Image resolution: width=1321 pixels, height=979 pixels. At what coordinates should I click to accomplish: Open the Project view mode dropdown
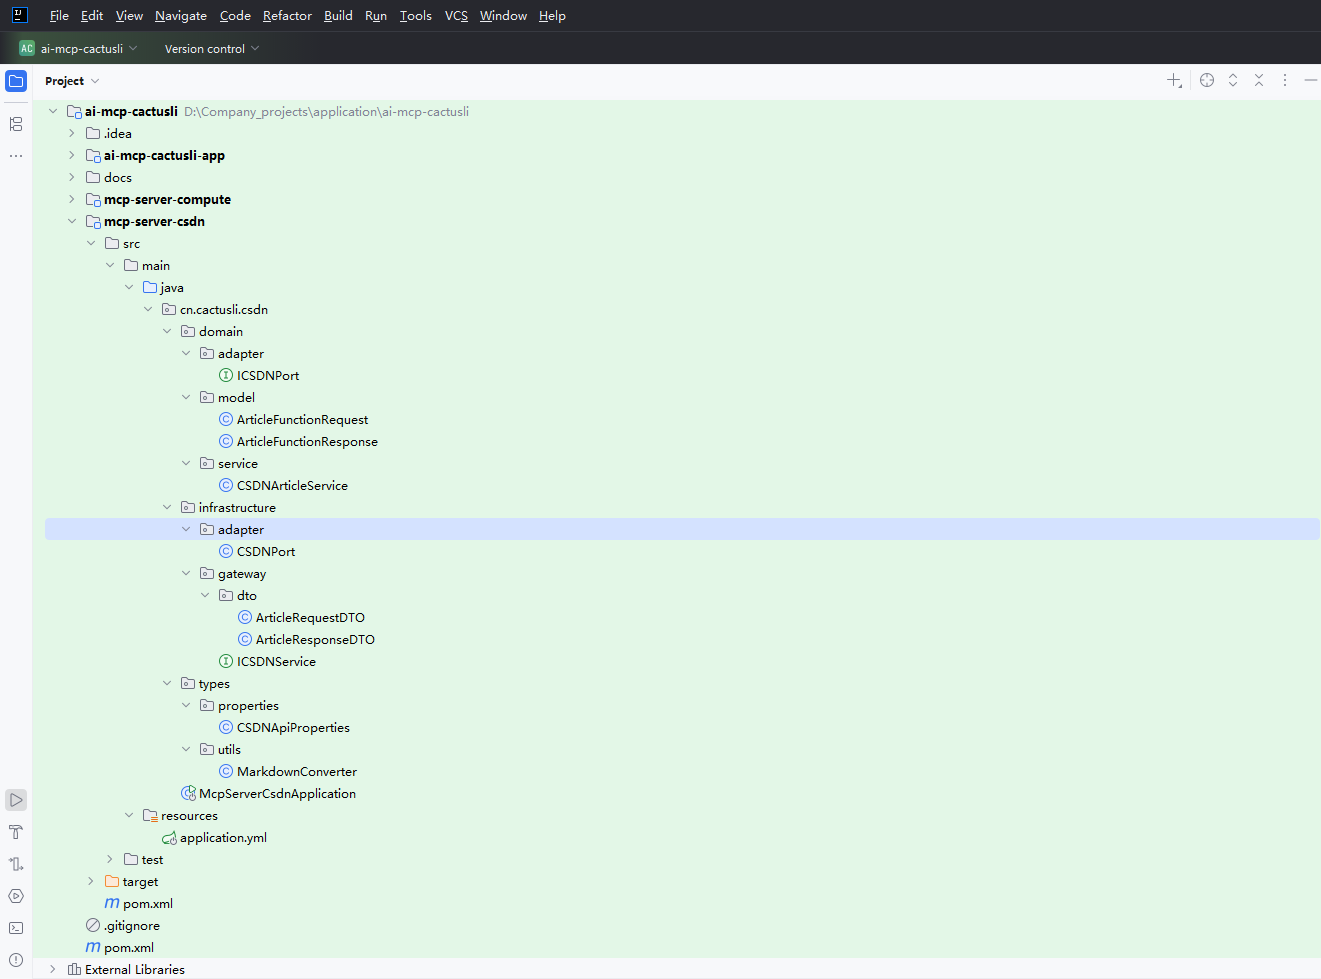click(72, 81)
